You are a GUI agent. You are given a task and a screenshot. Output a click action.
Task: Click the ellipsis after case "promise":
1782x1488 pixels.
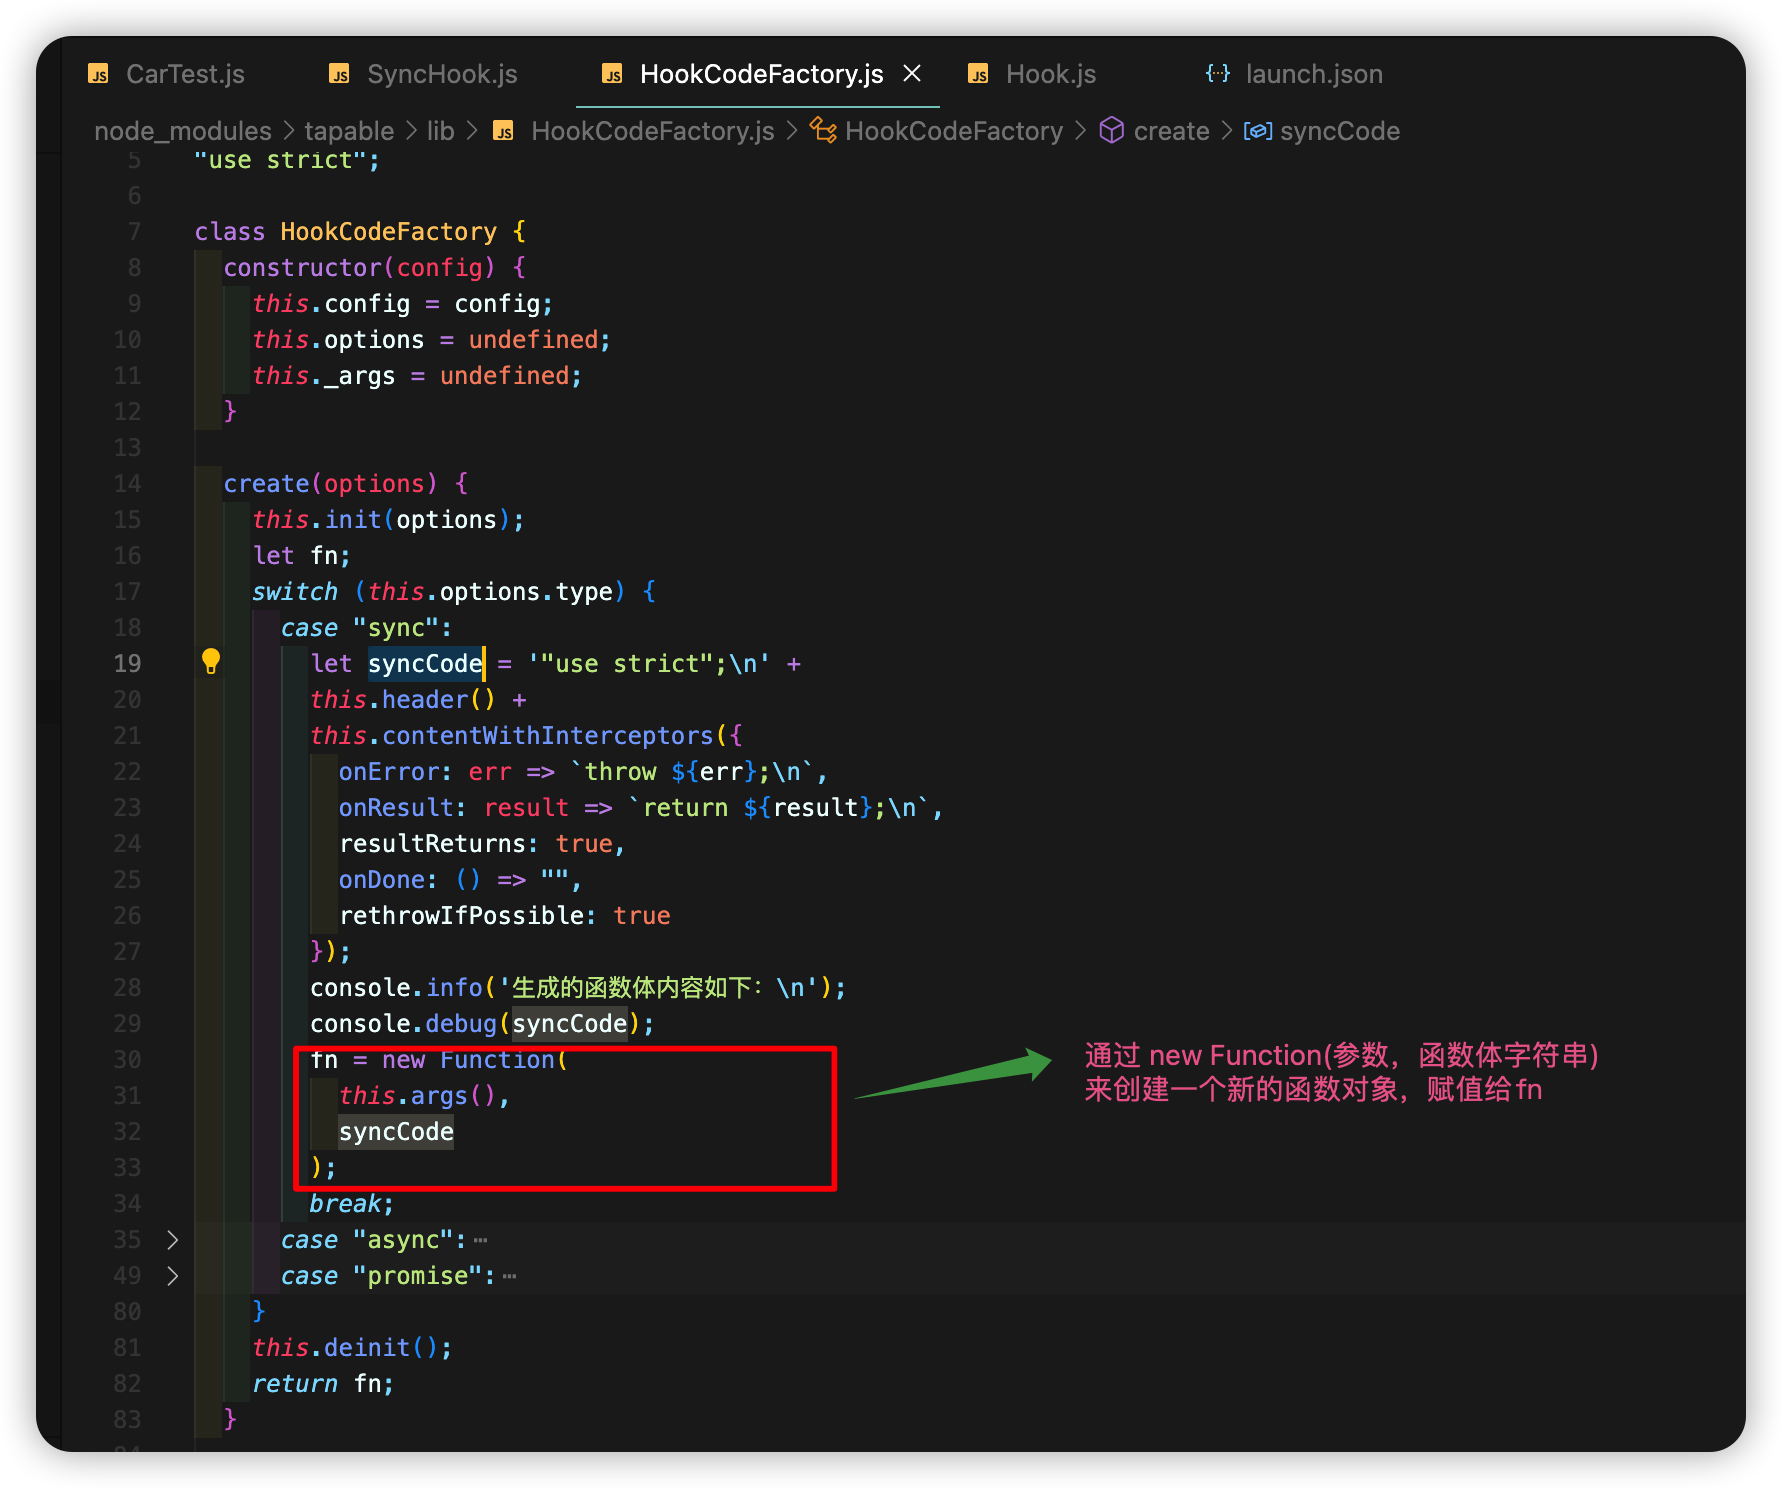509,1276
